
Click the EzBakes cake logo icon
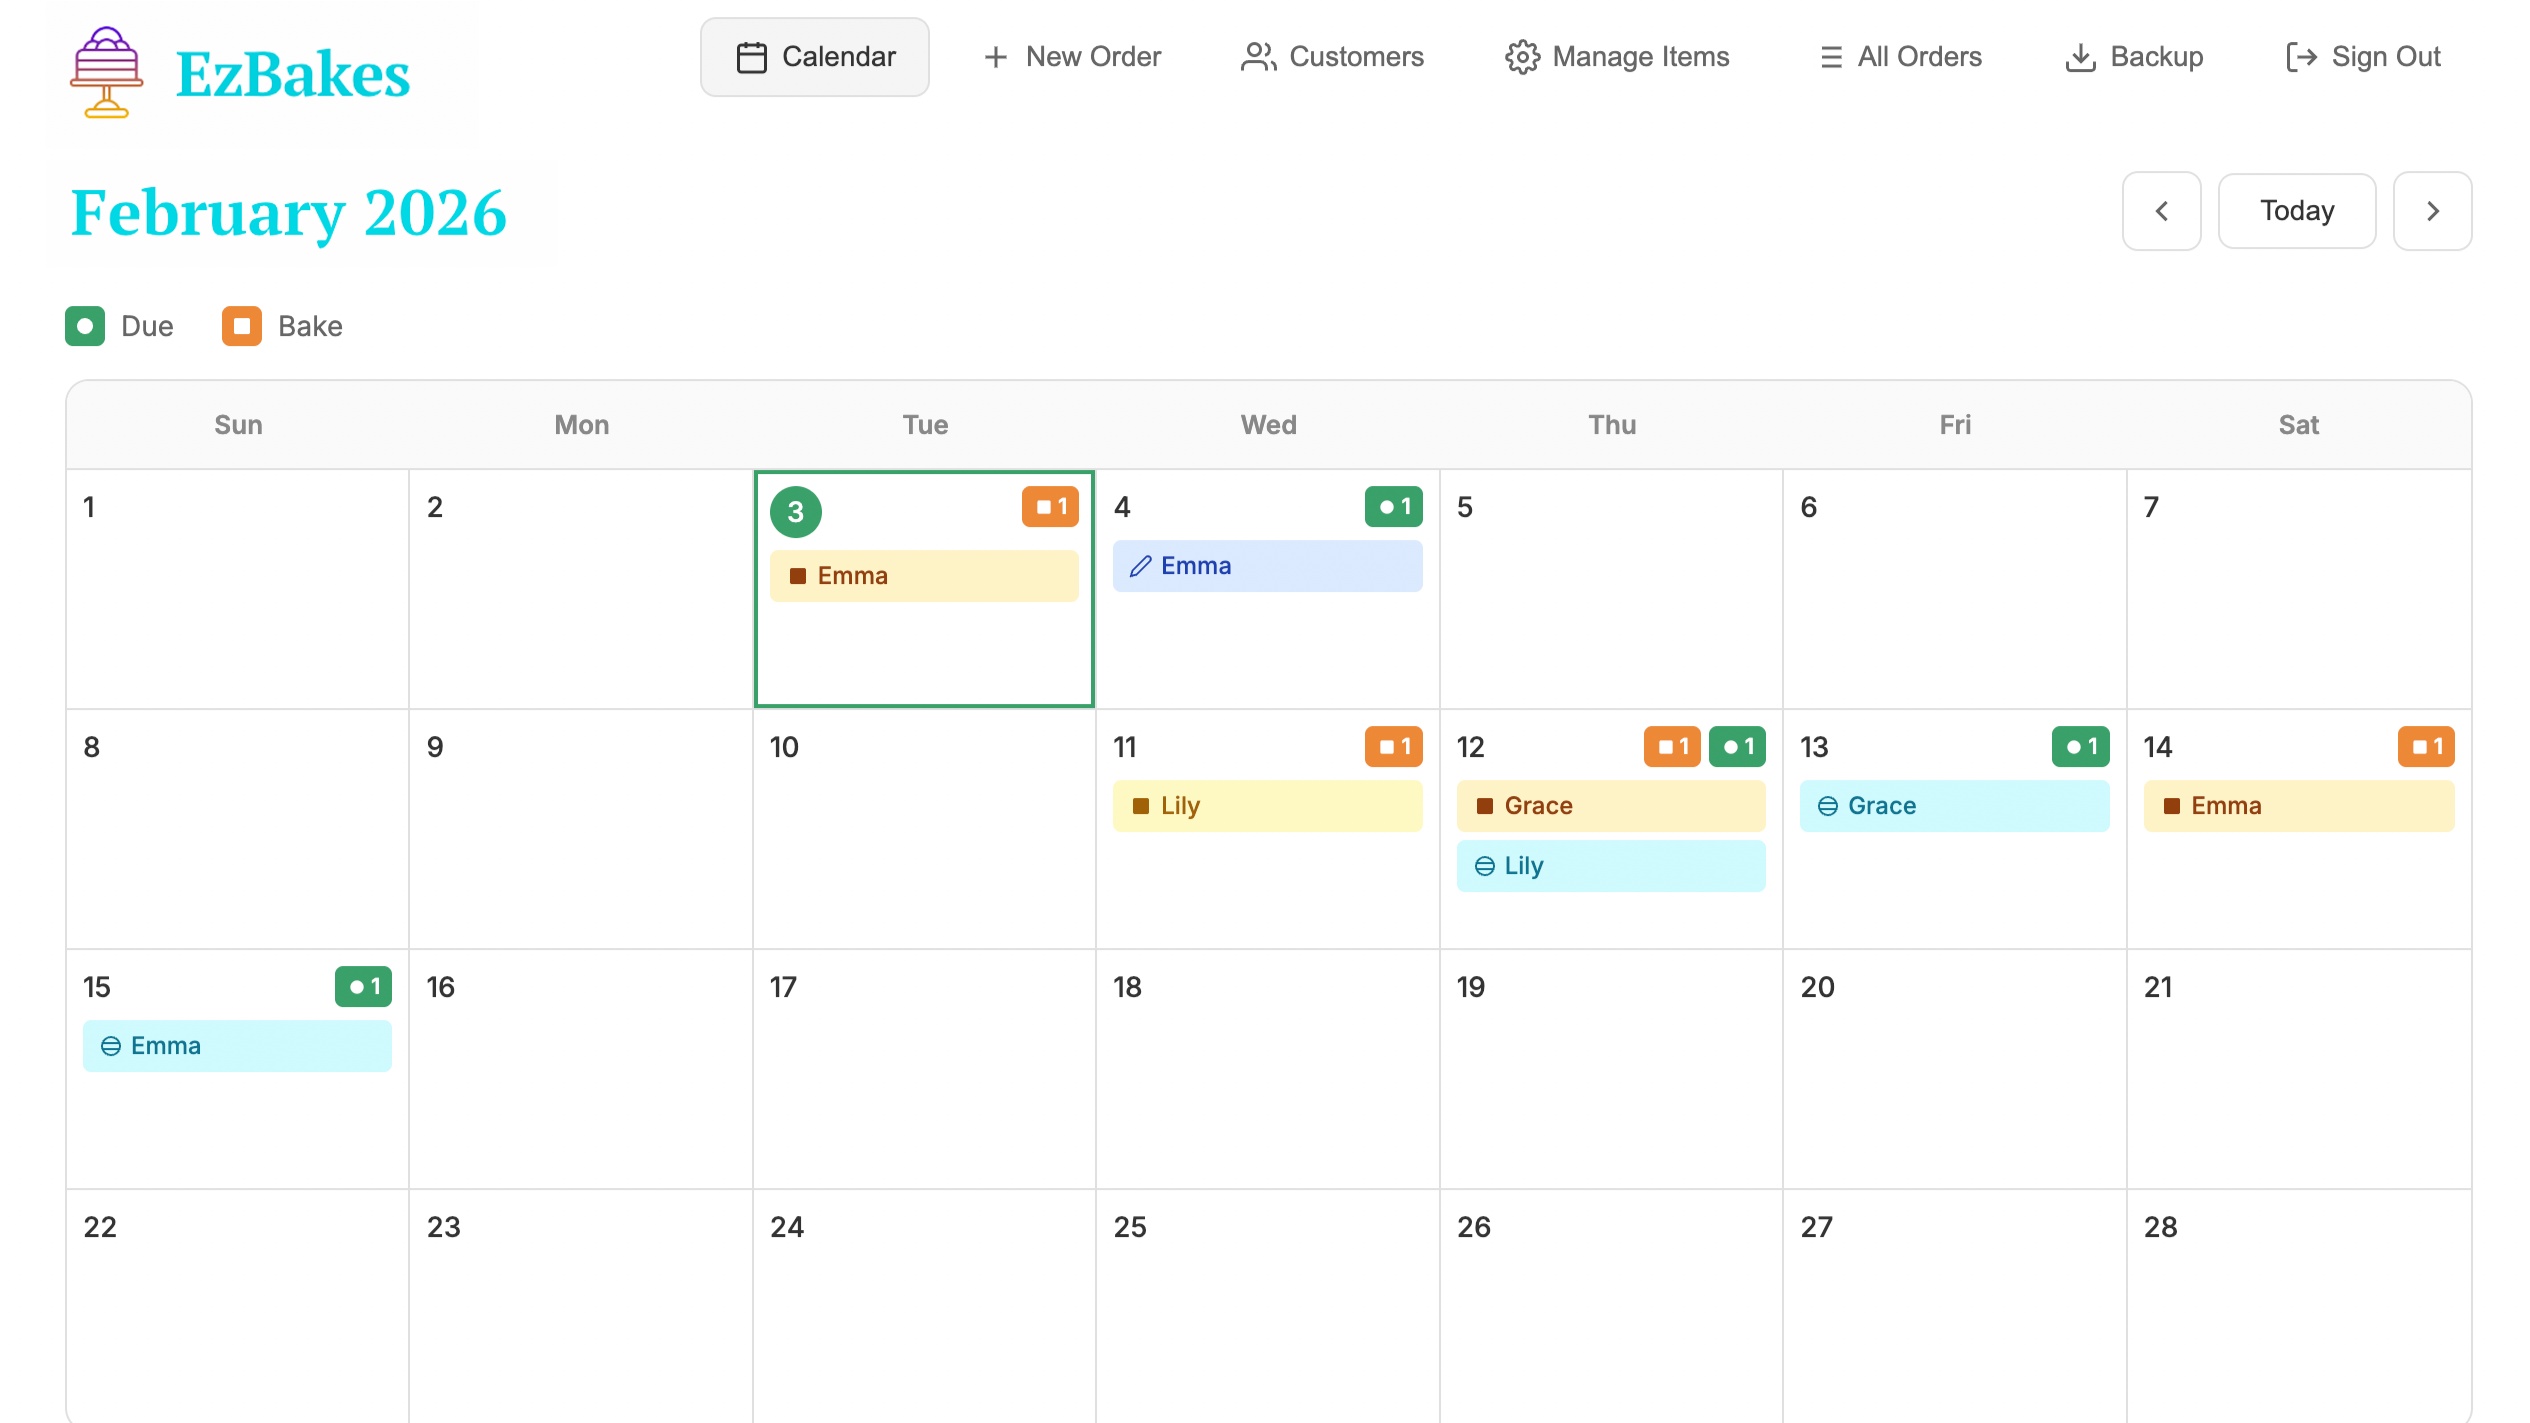(x=106, y=72)
